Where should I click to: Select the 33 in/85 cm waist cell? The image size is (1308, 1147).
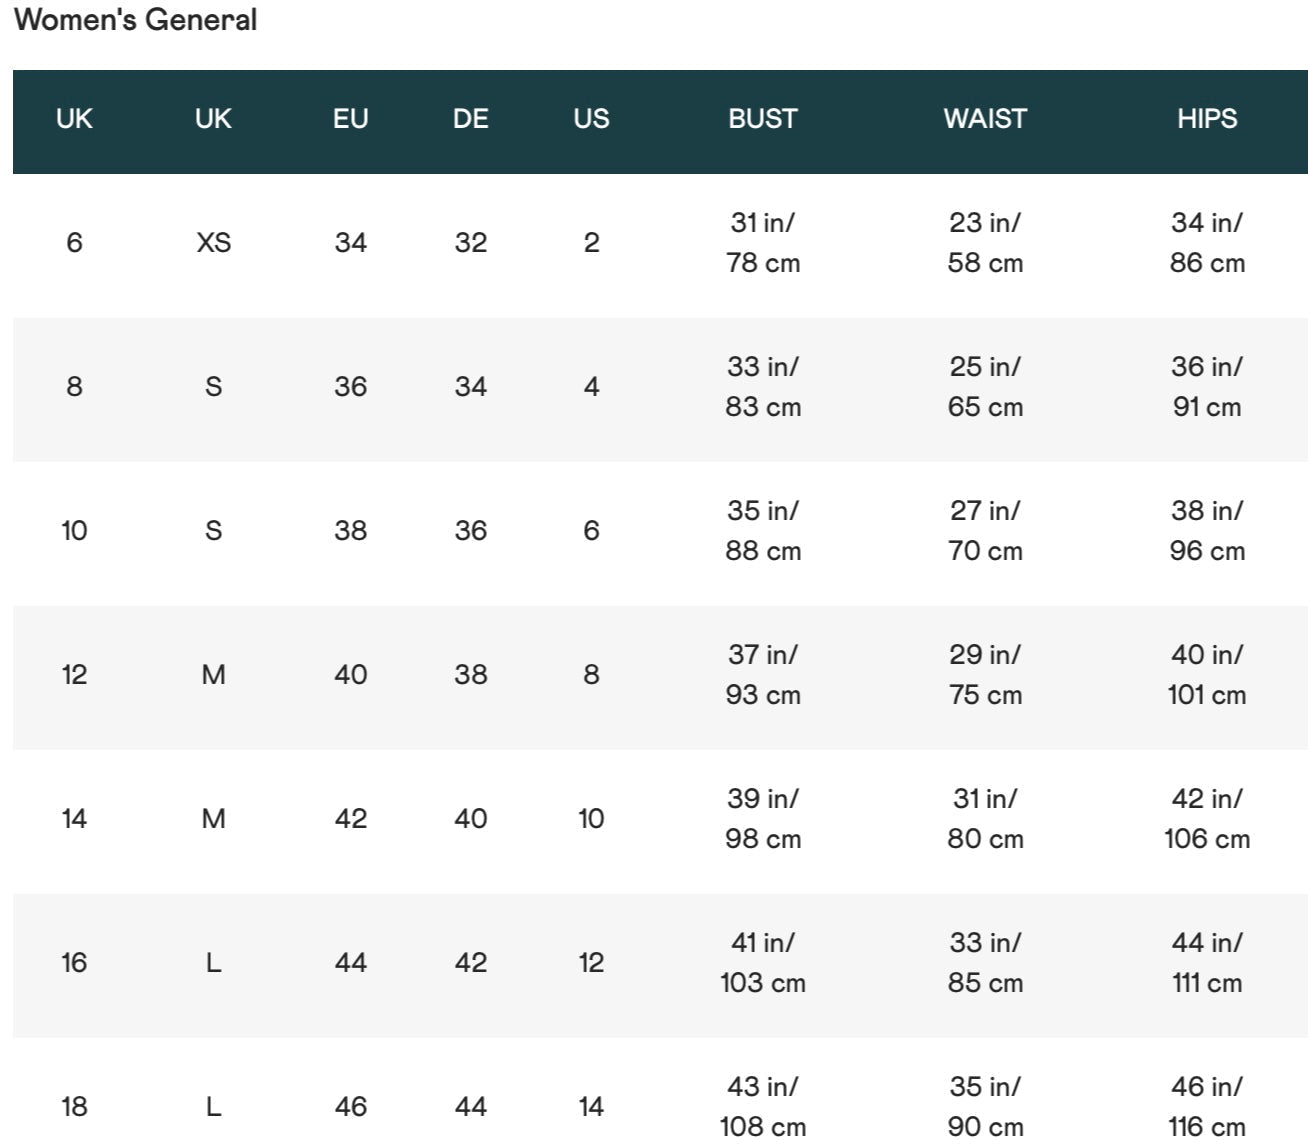click(985, 962)
